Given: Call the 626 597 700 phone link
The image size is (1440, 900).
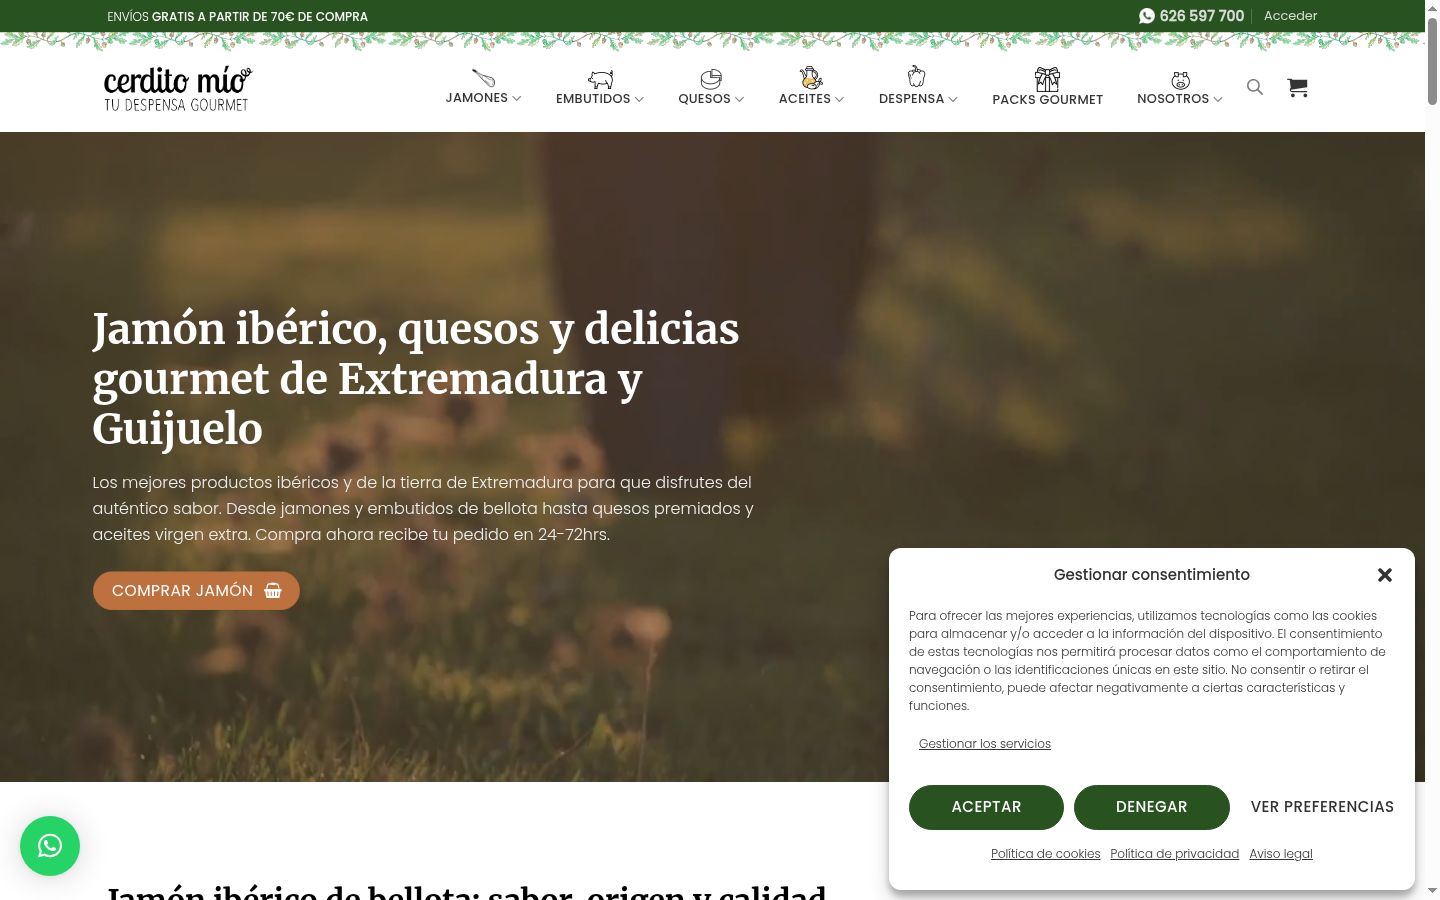Looking at the screenshot, I should [x=1202, y=16].
